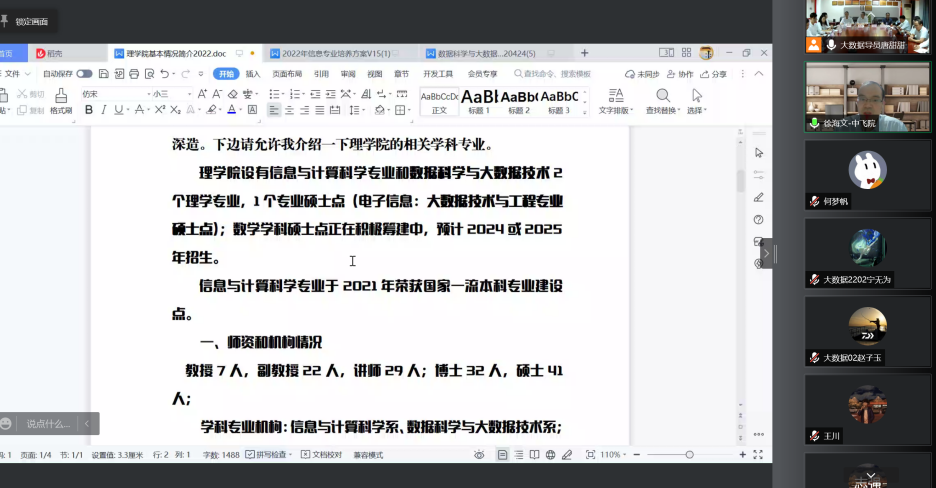
Task: Click the Collaborate (协作) button
Action: pos(681,74)
